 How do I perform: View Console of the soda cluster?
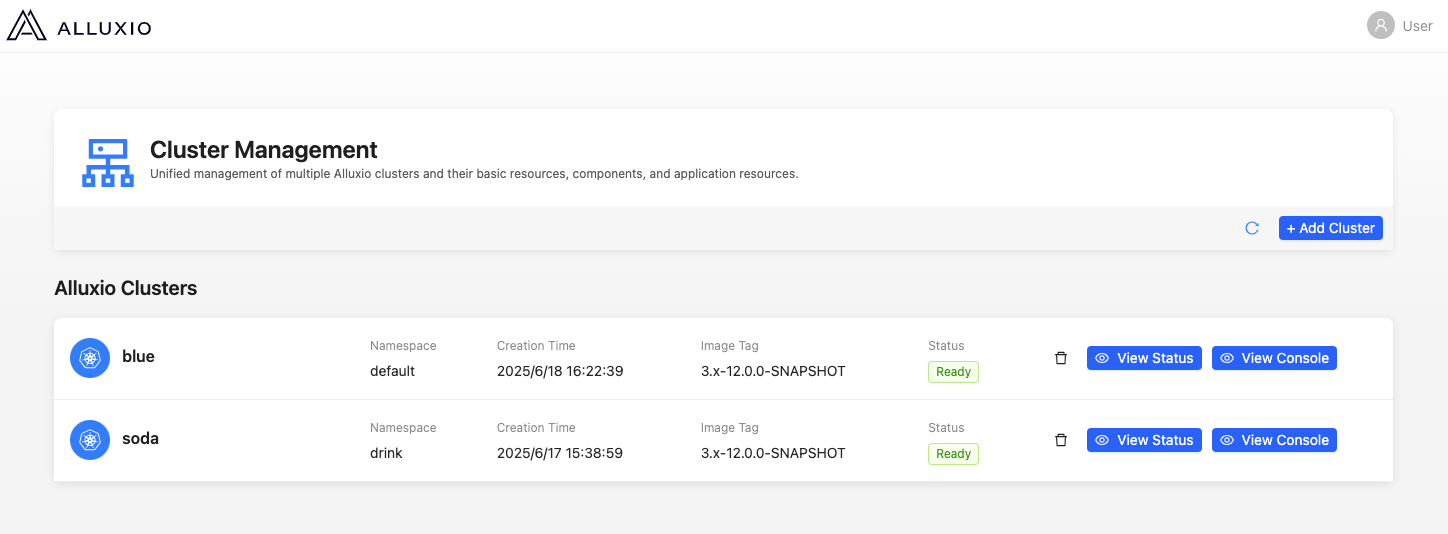1274,440
